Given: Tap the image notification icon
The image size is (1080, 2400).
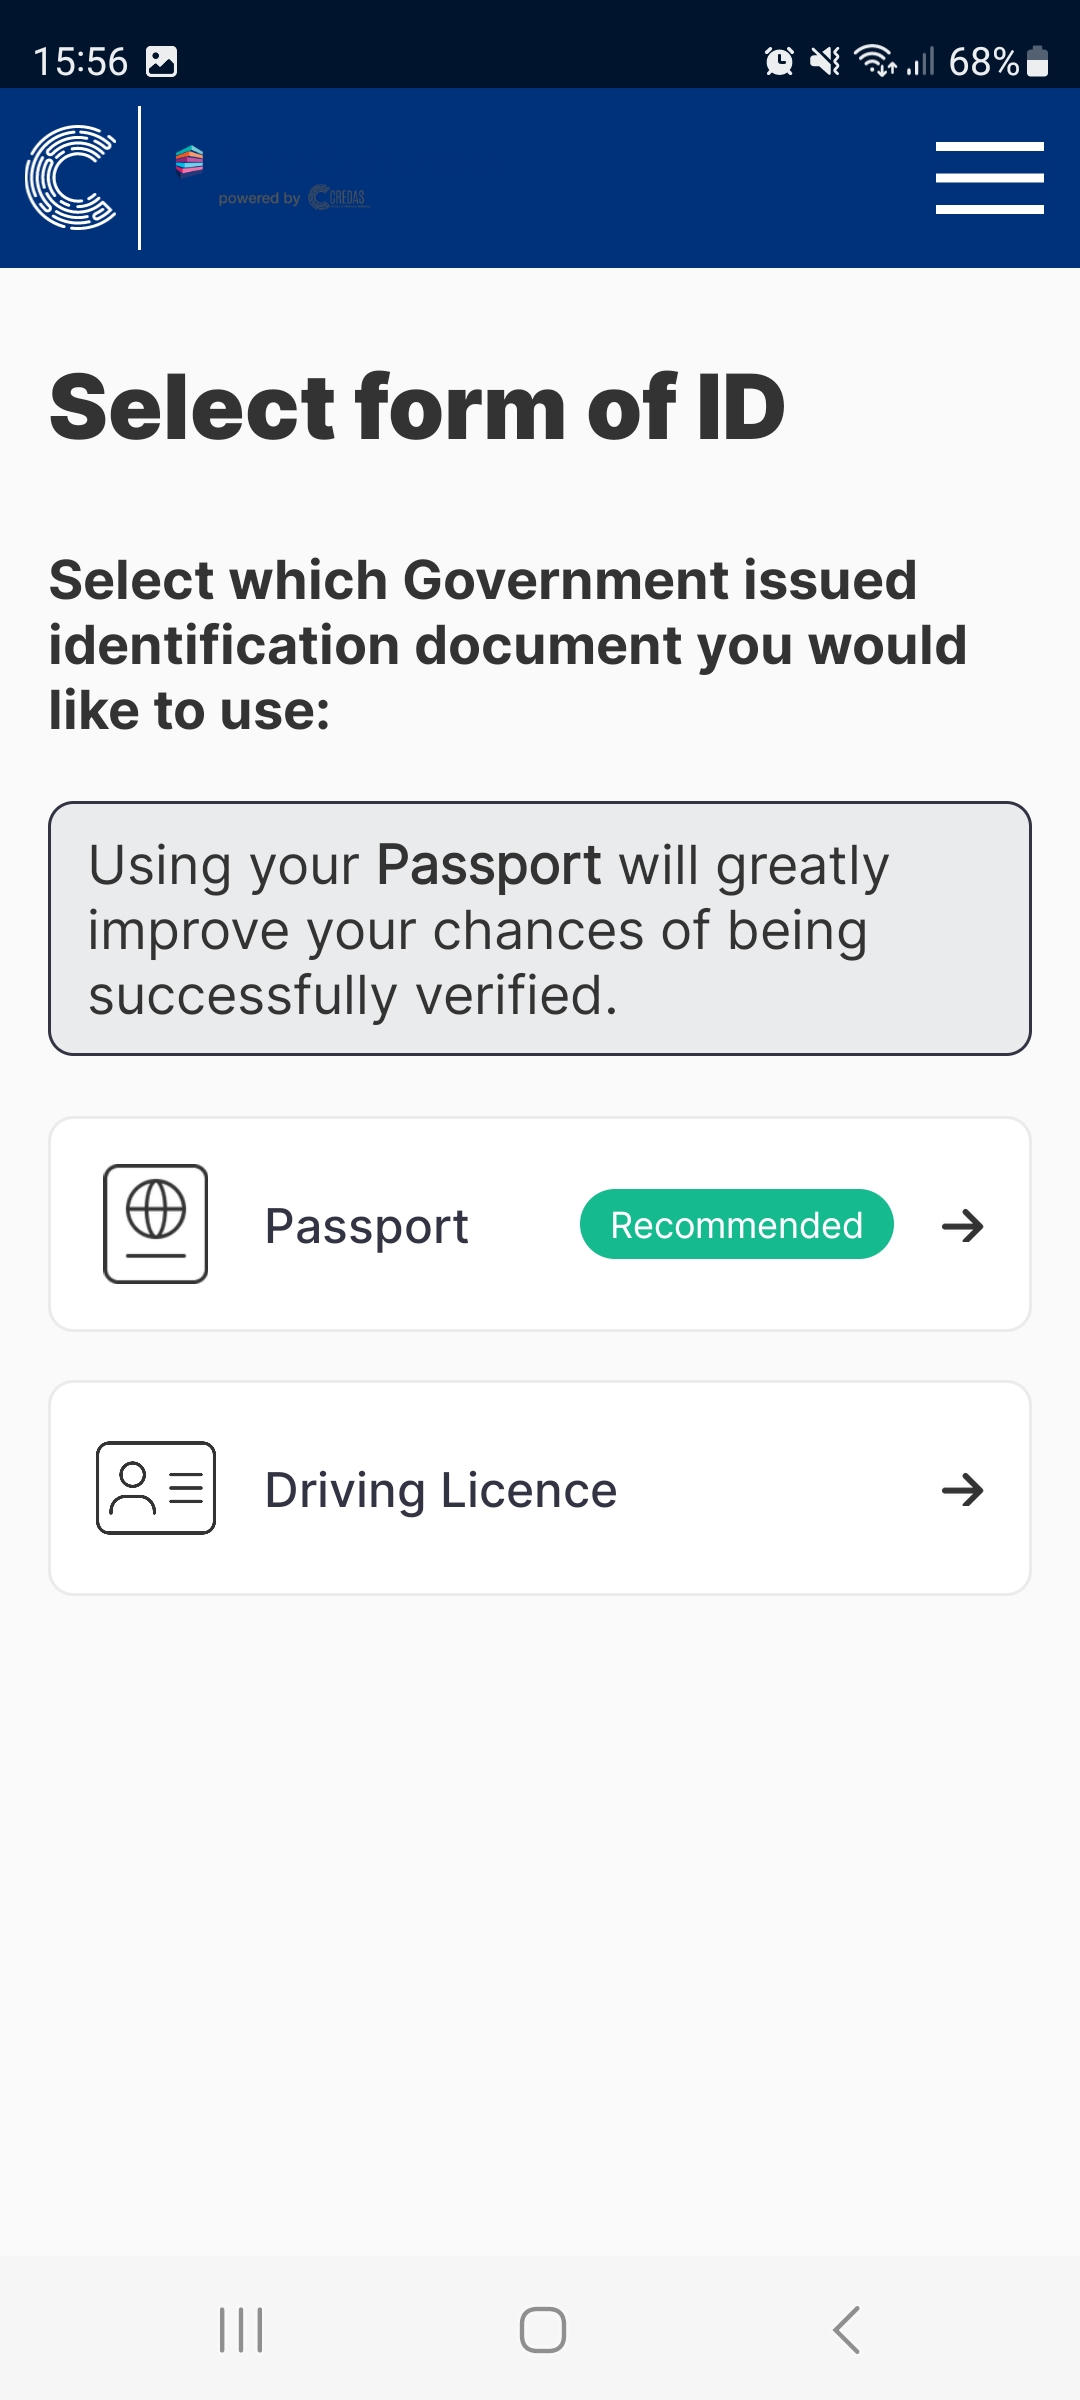Looking at the screenshot, I should click(x=161, y=62).
